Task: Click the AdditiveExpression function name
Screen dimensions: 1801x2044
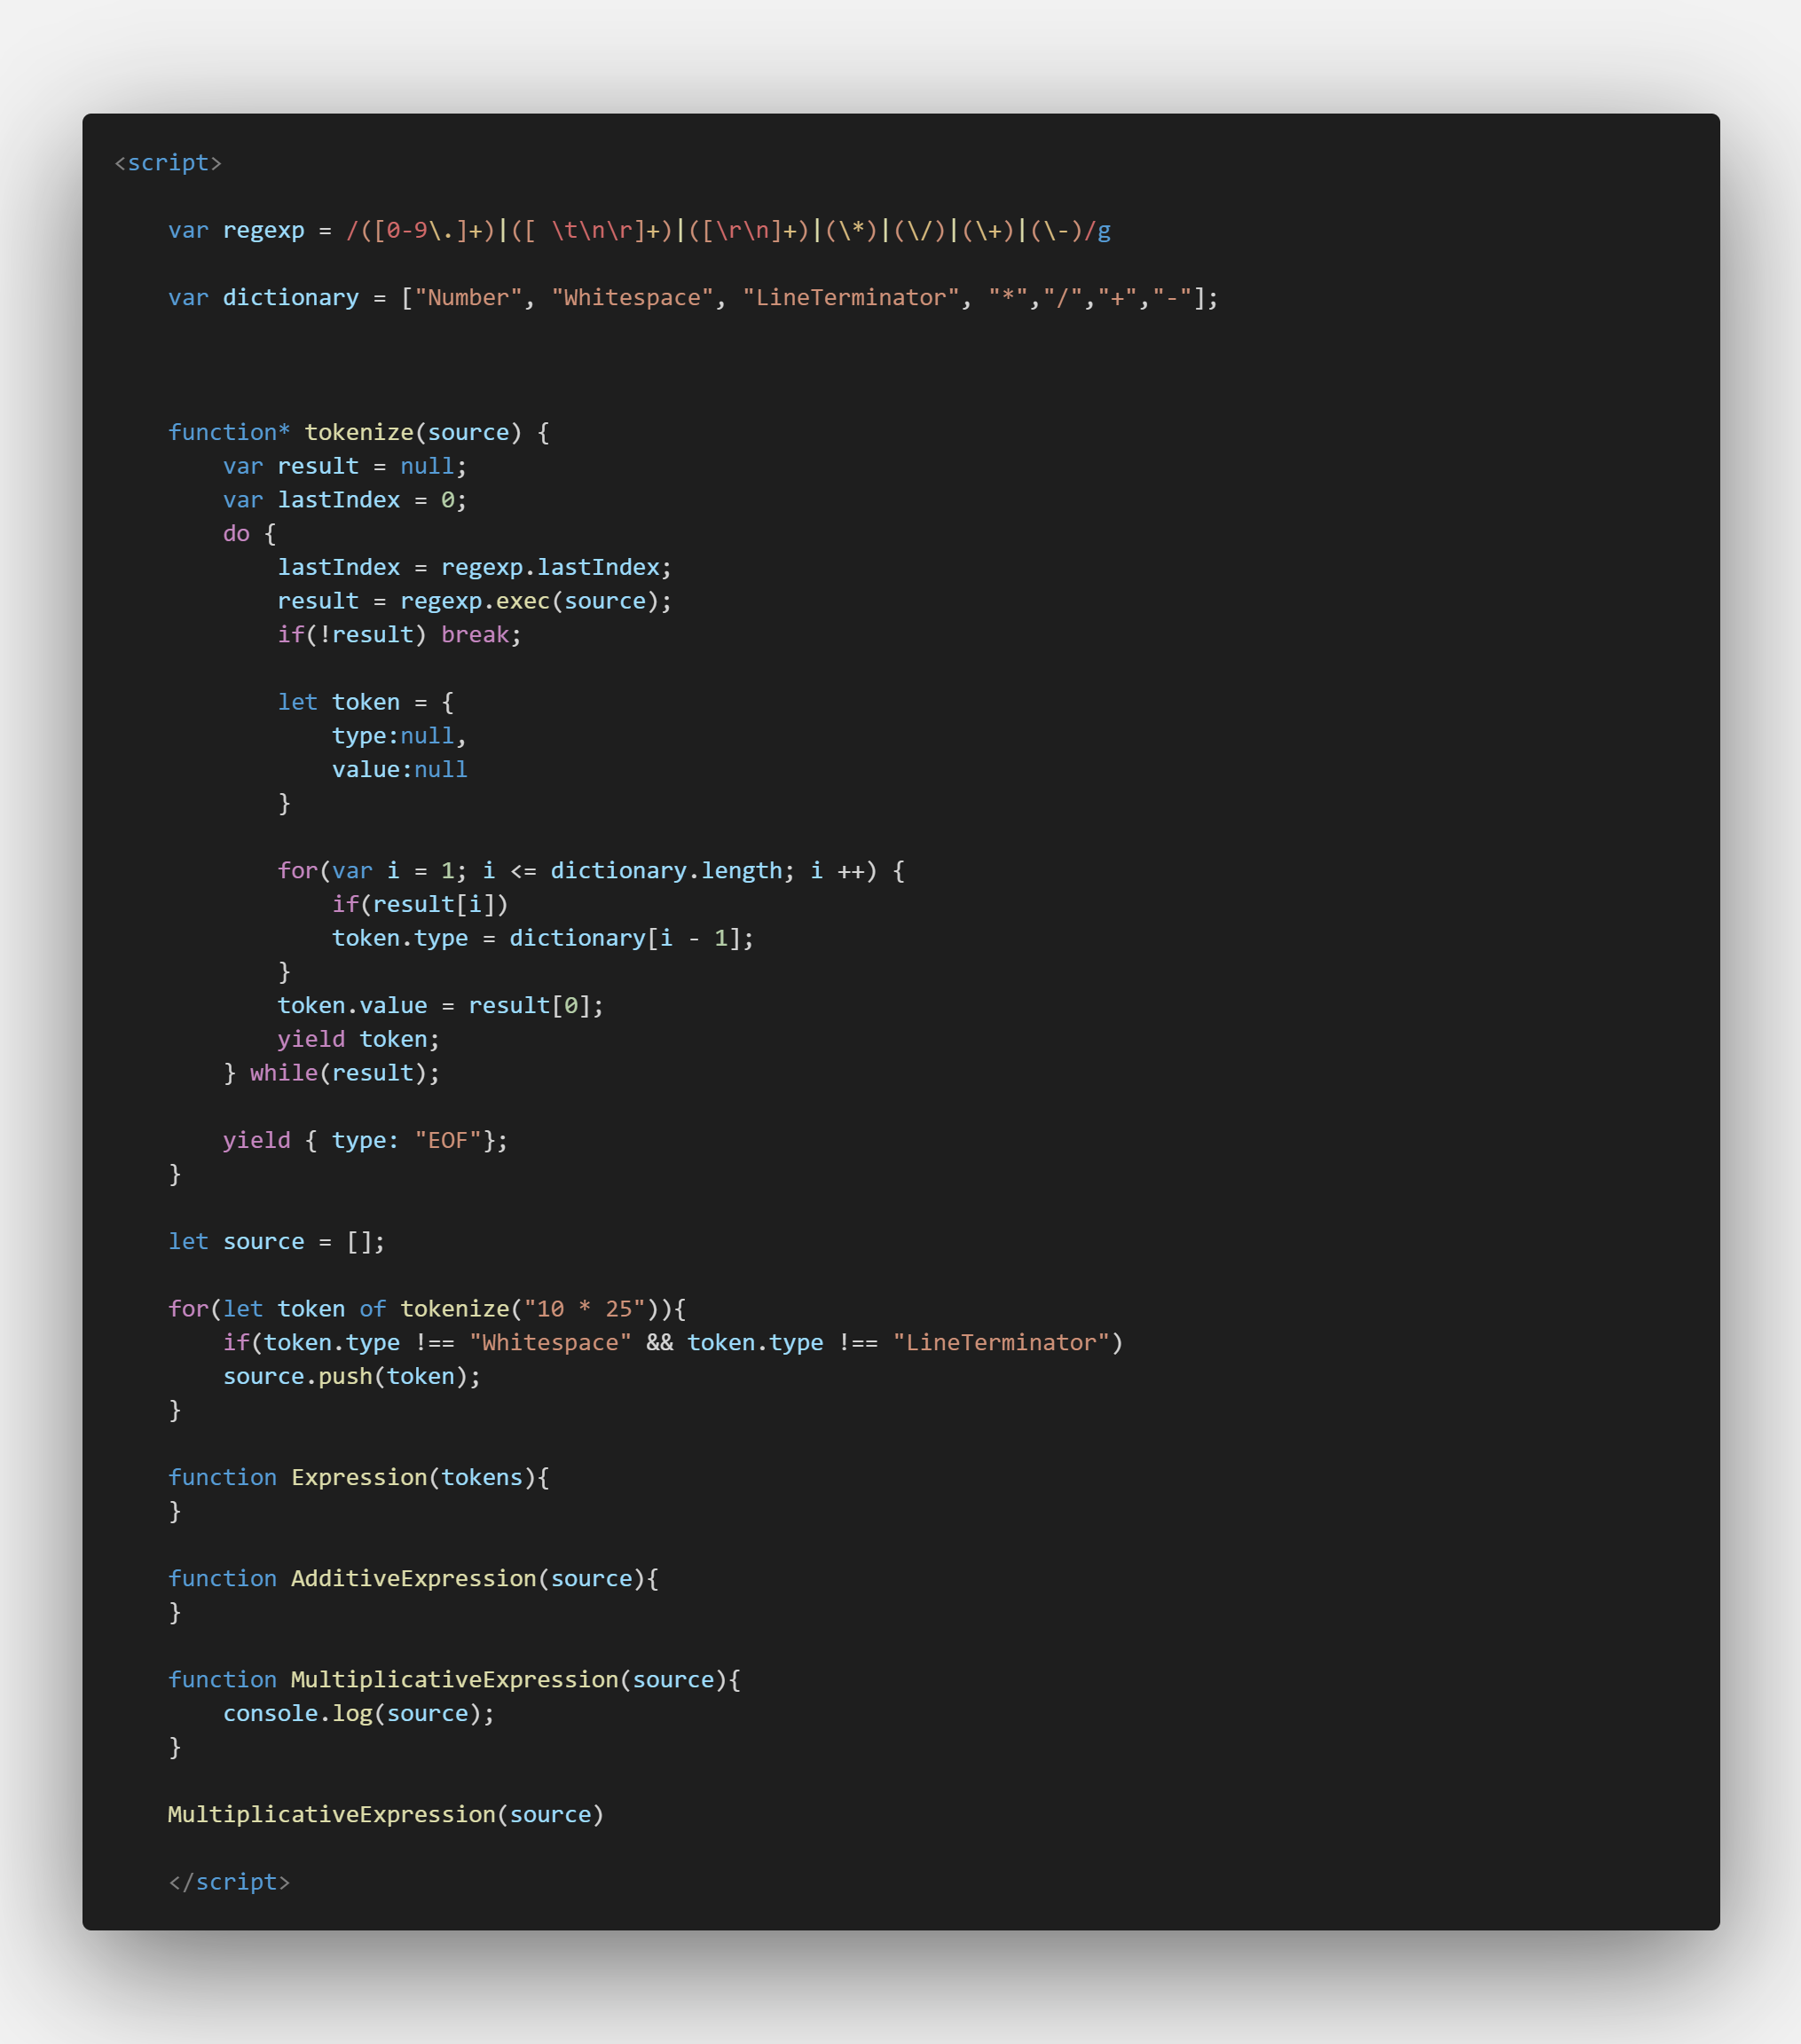Action: point(413,1579)
